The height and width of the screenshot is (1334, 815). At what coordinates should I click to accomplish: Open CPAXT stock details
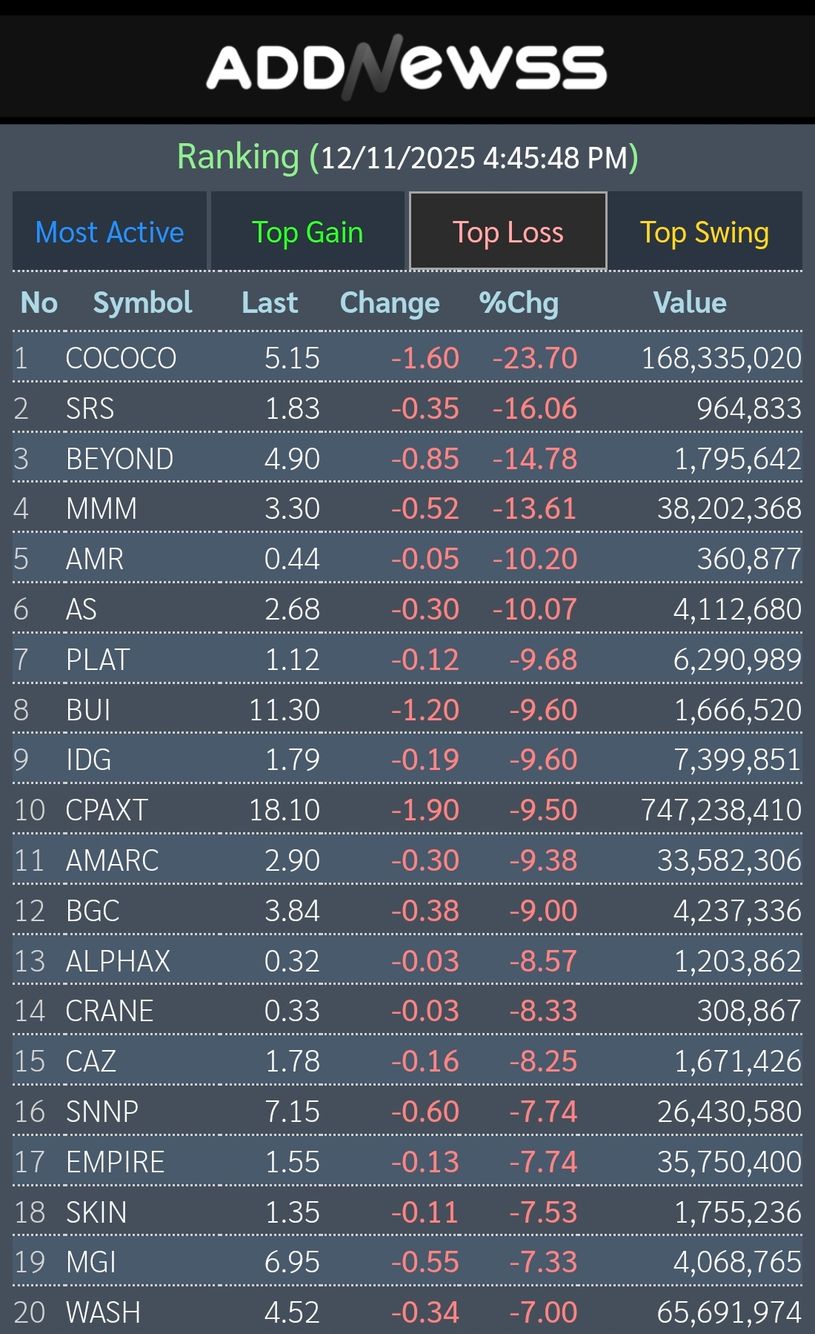[x=106, y=810]
